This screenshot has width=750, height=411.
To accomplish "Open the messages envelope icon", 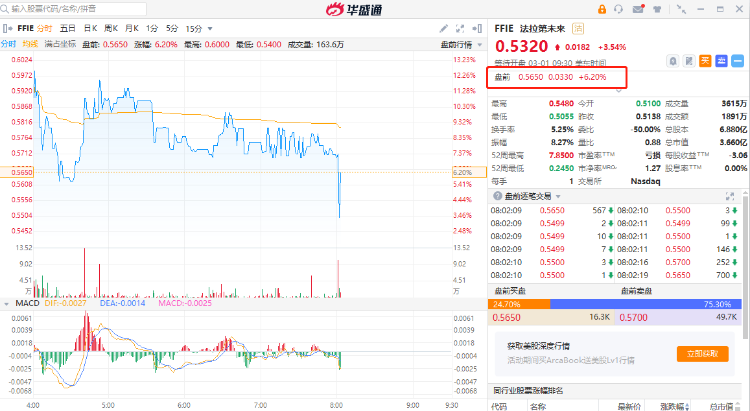I will point(638,9).
